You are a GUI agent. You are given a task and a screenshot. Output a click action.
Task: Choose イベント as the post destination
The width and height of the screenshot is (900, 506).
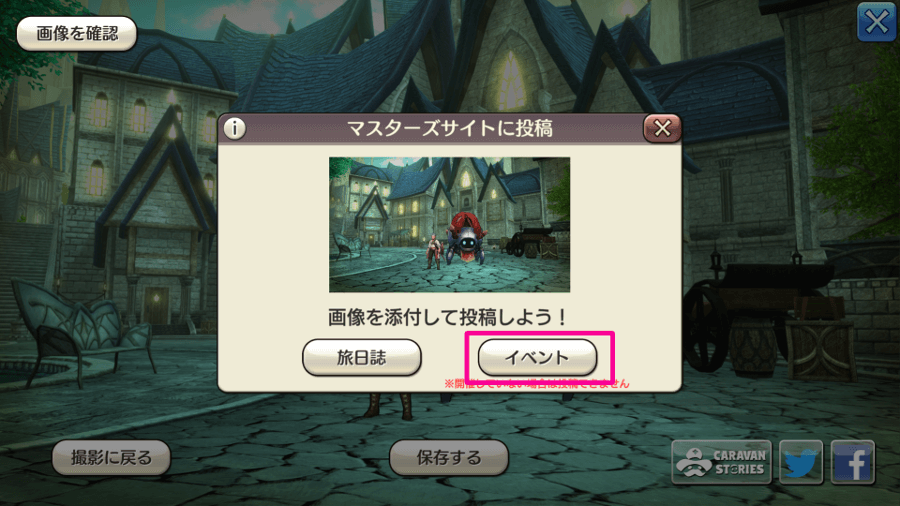click(537, 357)
